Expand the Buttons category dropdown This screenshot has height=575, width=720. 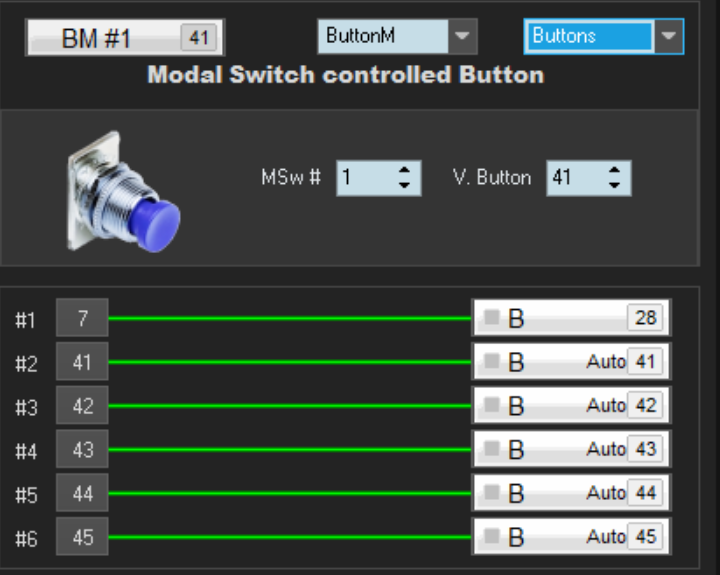click(668, 37)
